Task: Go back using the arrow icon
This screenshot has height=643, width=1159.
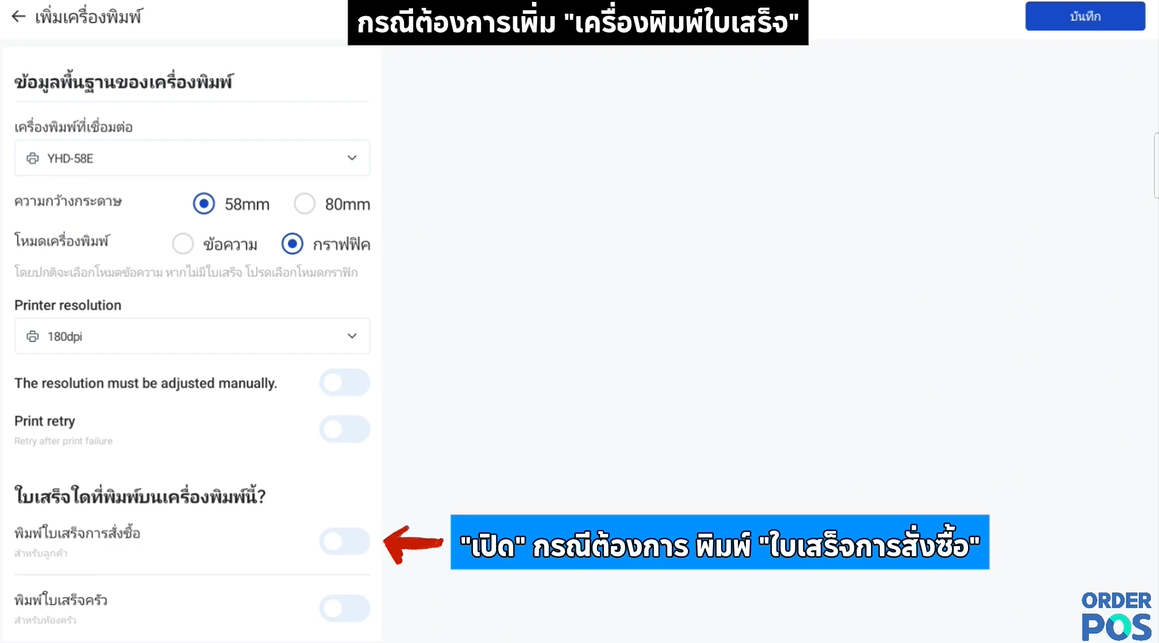Action: (18, 16)
